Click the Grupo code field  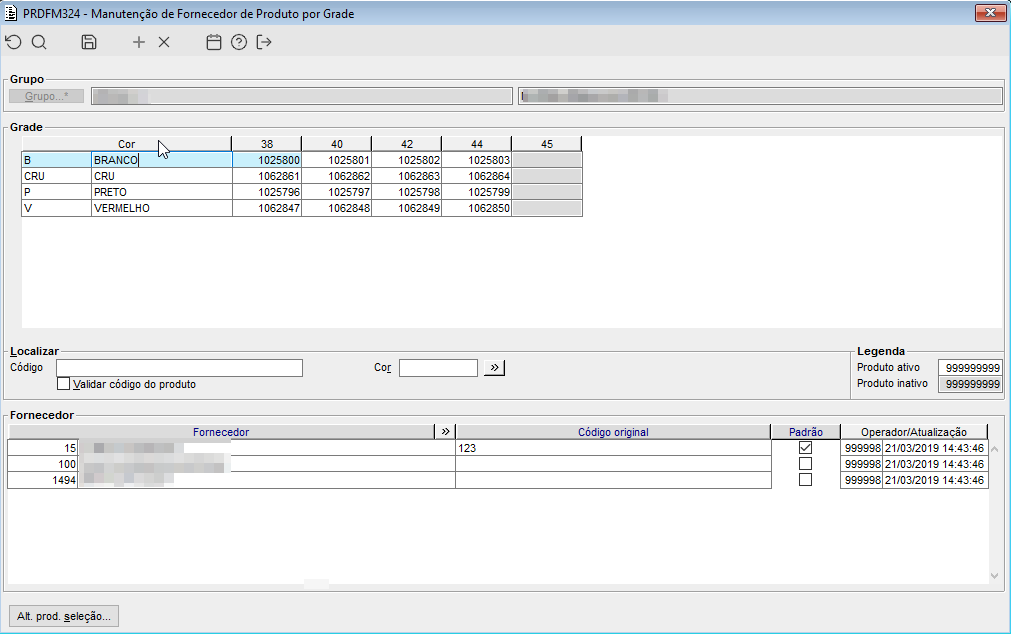pos(302,96)
